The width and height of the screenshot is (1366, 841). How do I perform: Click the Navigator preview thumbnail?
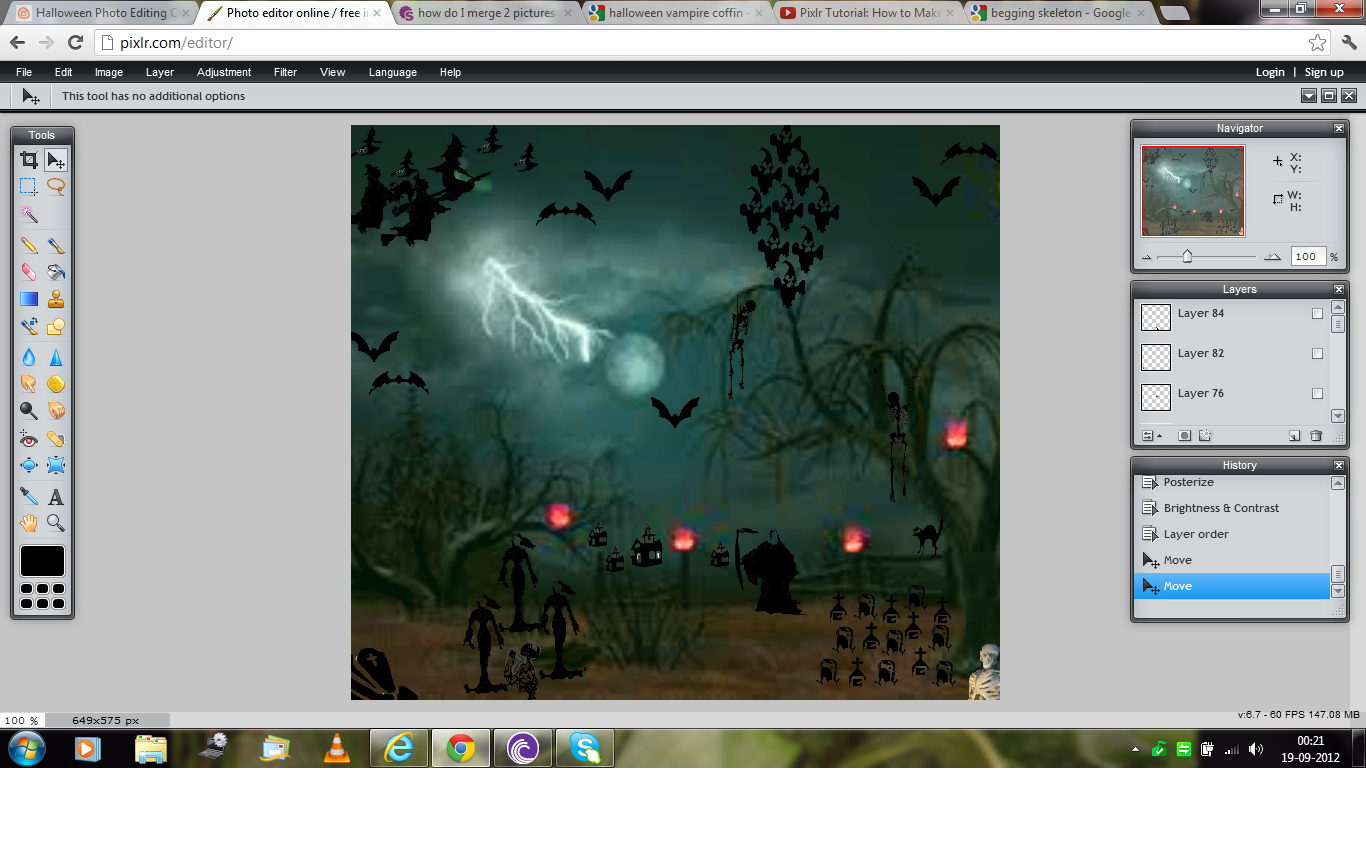point(1193,191)
